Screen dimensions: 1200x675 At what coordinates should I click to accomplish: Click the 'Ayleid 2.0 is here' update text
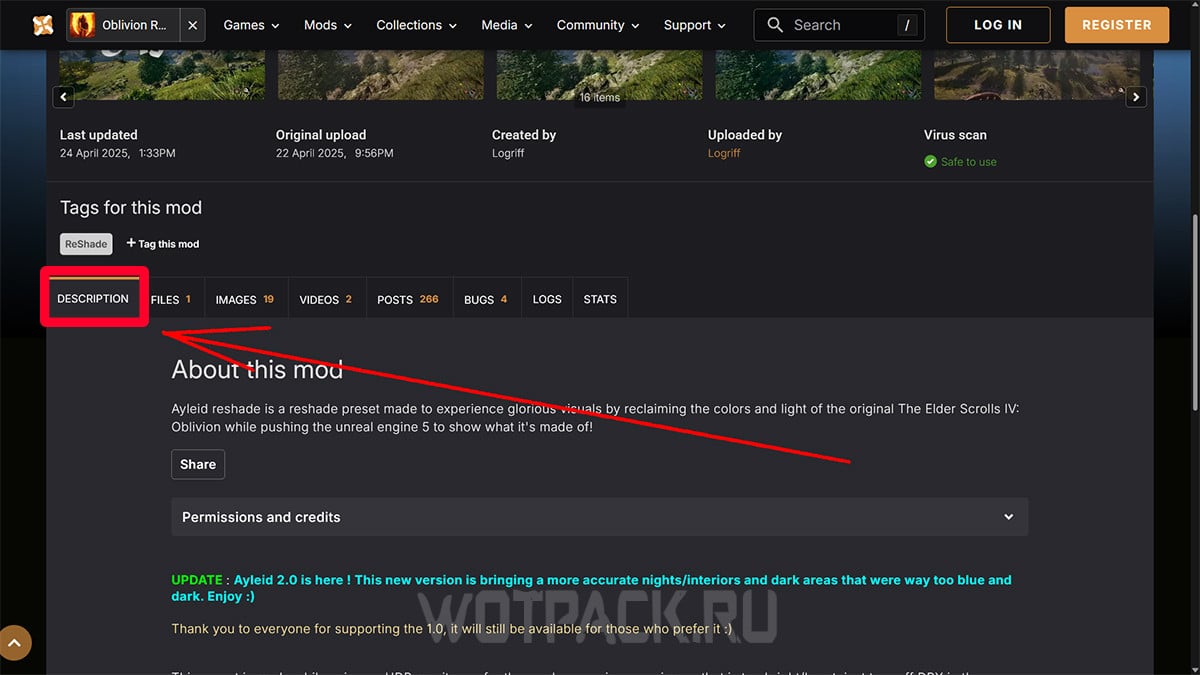click(591, 588)
